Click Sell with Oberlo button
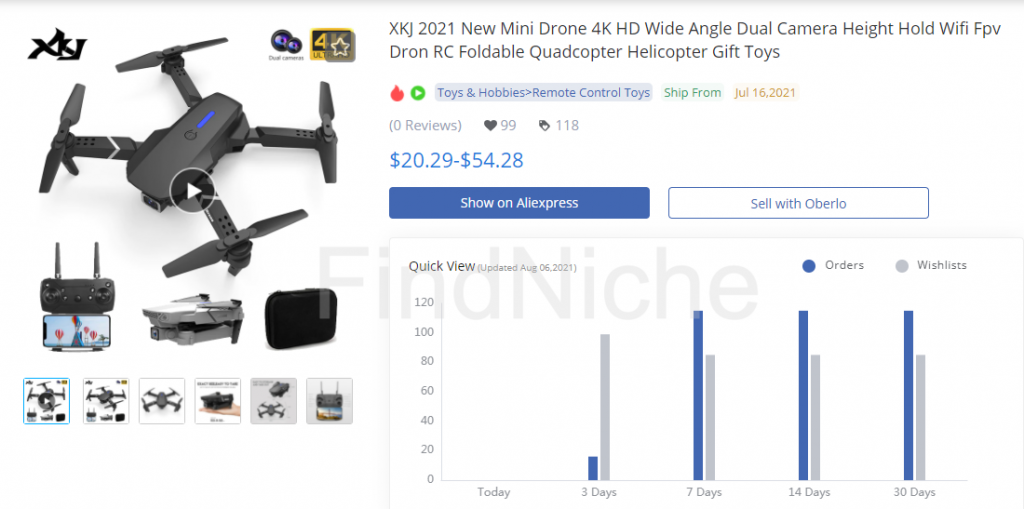The height and width of the screenshot is (509, 1024). (x=798, y=203)
